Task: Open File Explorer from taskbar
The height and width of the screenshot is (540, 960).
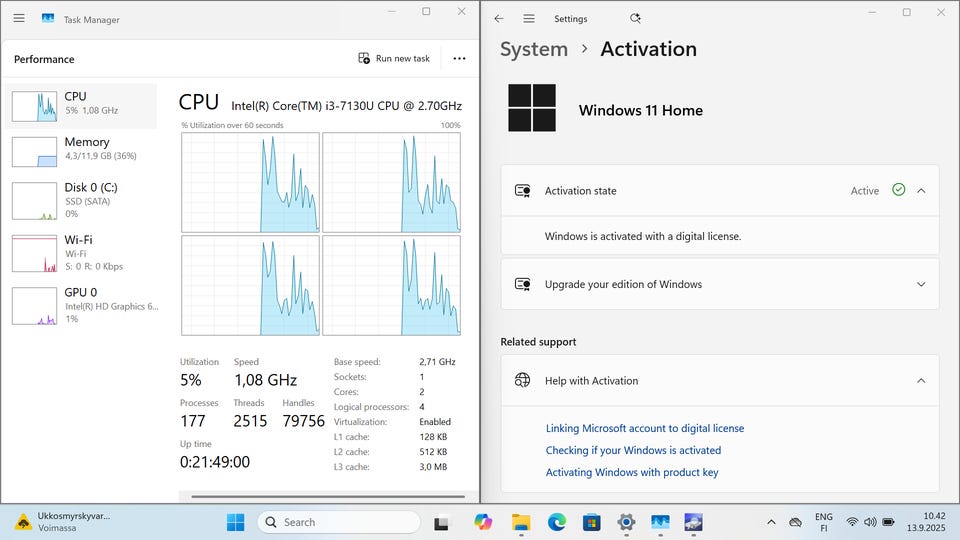Action: (521, 522)
